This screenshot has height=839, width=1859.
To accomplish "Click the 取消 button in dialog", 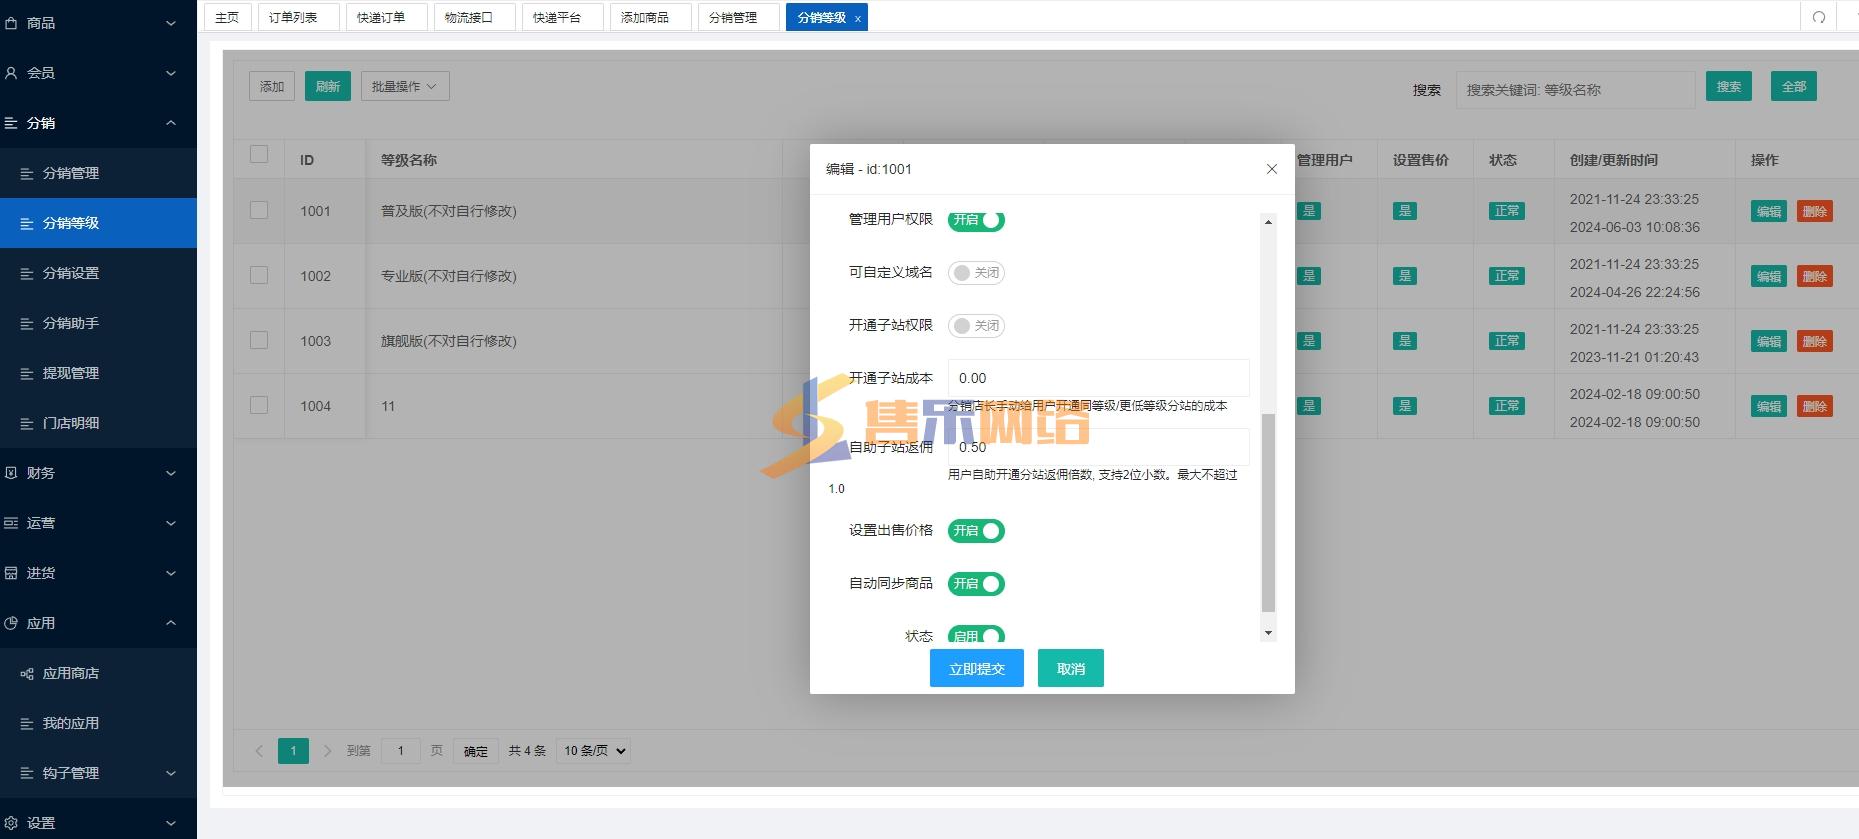I will tap(1070, 669).
